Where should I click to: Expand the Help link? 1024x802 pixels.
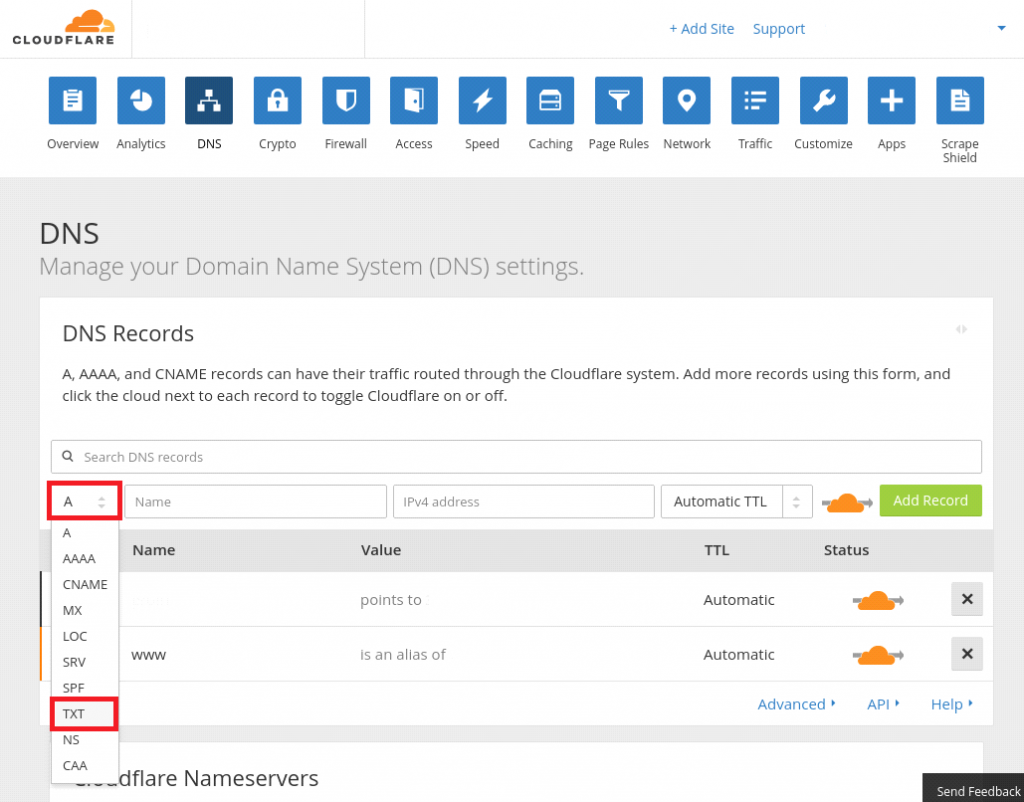click(952, 704)
